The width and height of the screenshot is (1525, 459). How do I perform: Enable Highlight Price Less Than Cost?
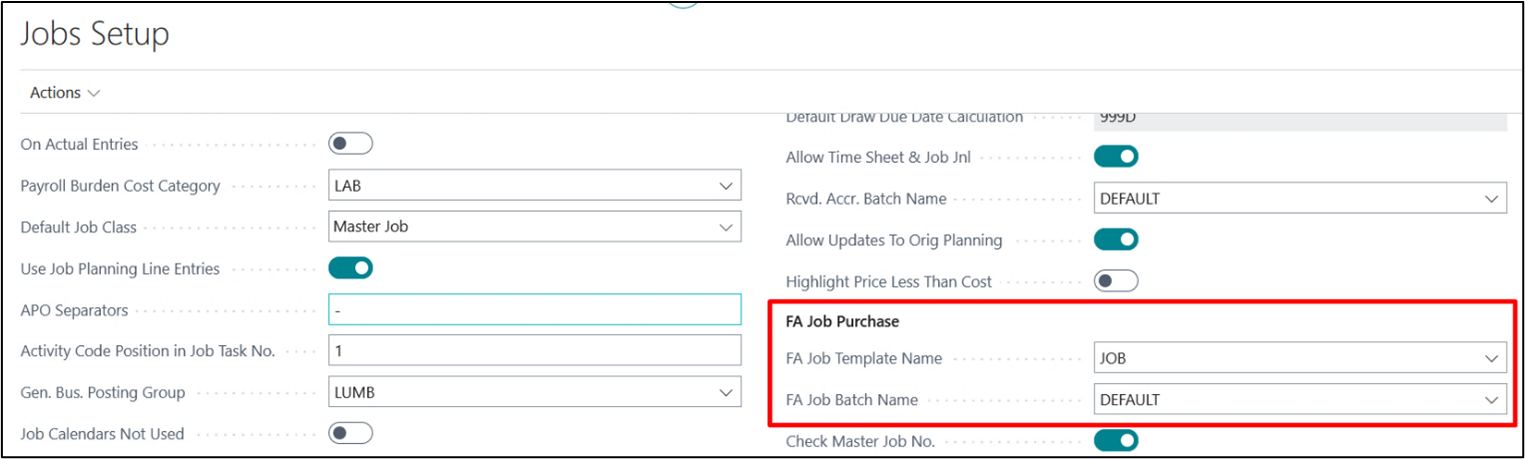coord(1116,281)
